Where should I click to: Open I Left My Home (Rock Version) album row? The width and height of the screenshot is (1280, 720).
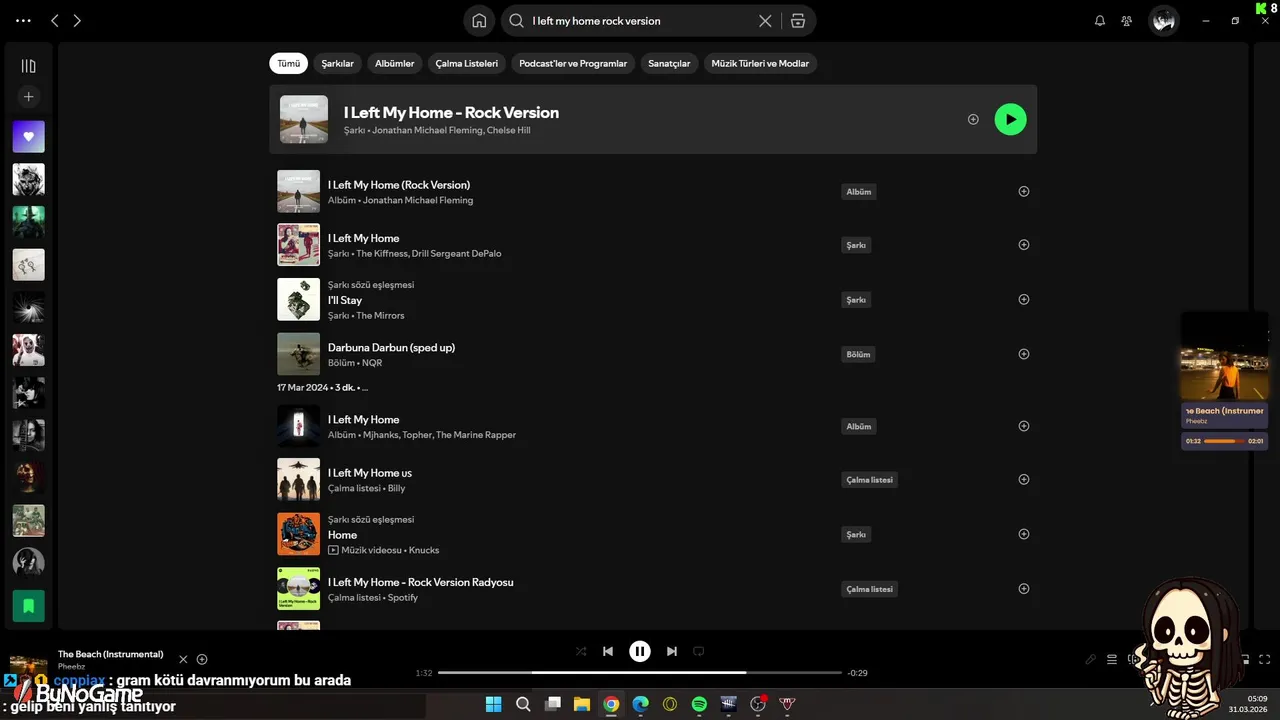click(653, 191)
